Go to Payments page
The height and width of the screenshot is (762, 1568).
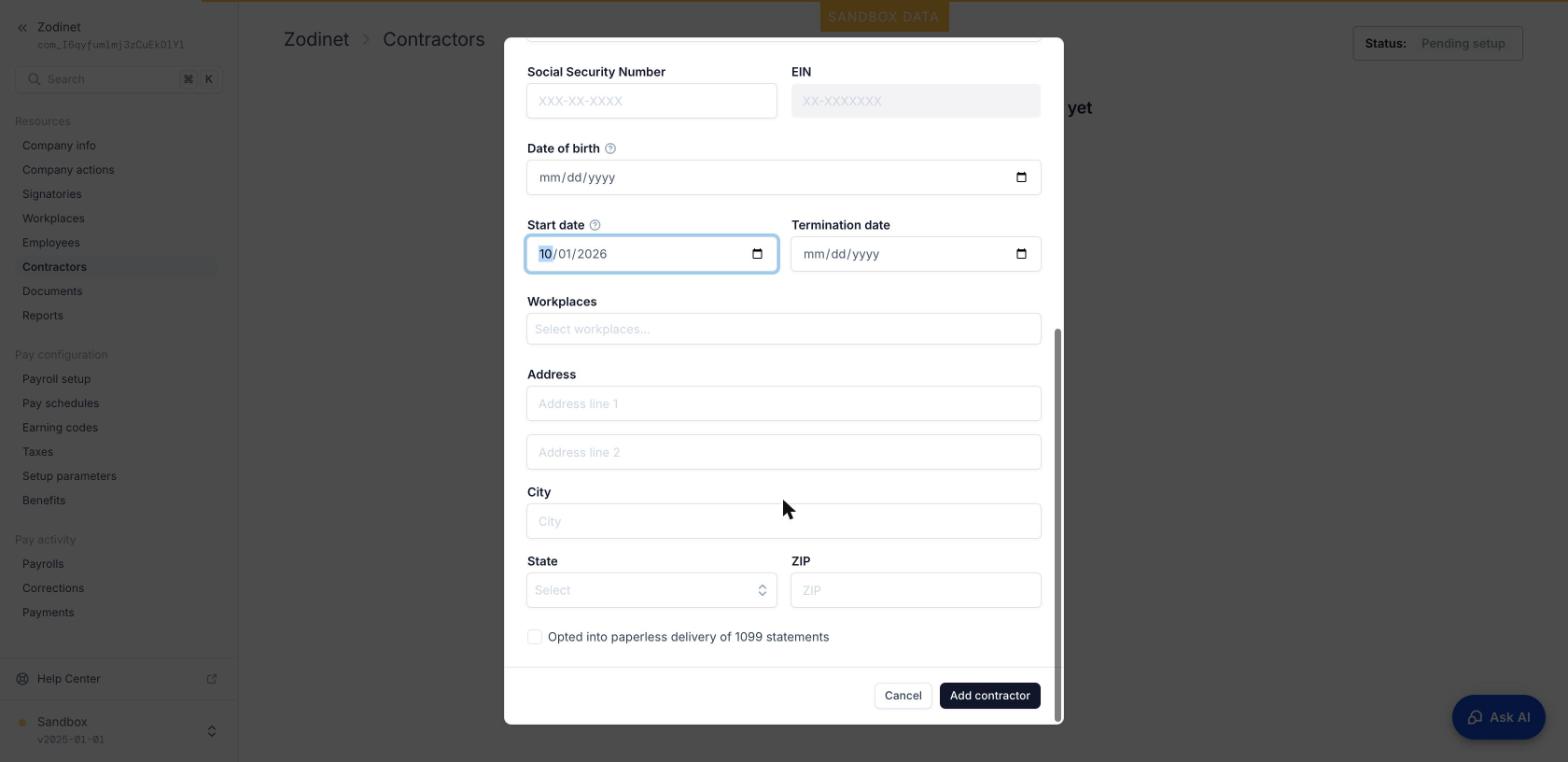point(48,613)
